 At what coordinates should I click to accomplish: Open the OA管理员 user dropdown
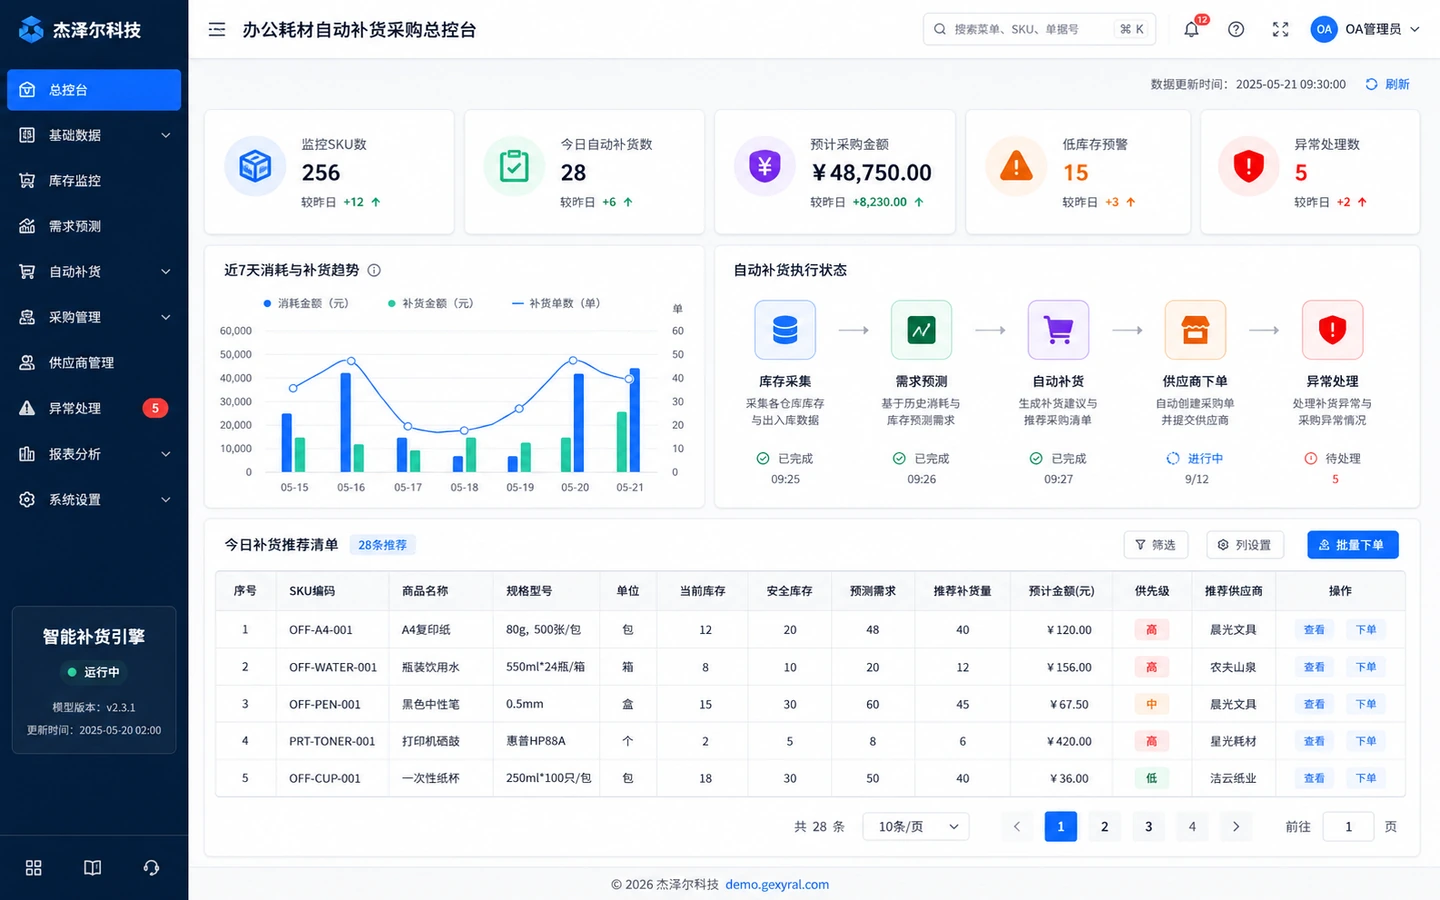pyautogui.click(x=1365, y=30)
